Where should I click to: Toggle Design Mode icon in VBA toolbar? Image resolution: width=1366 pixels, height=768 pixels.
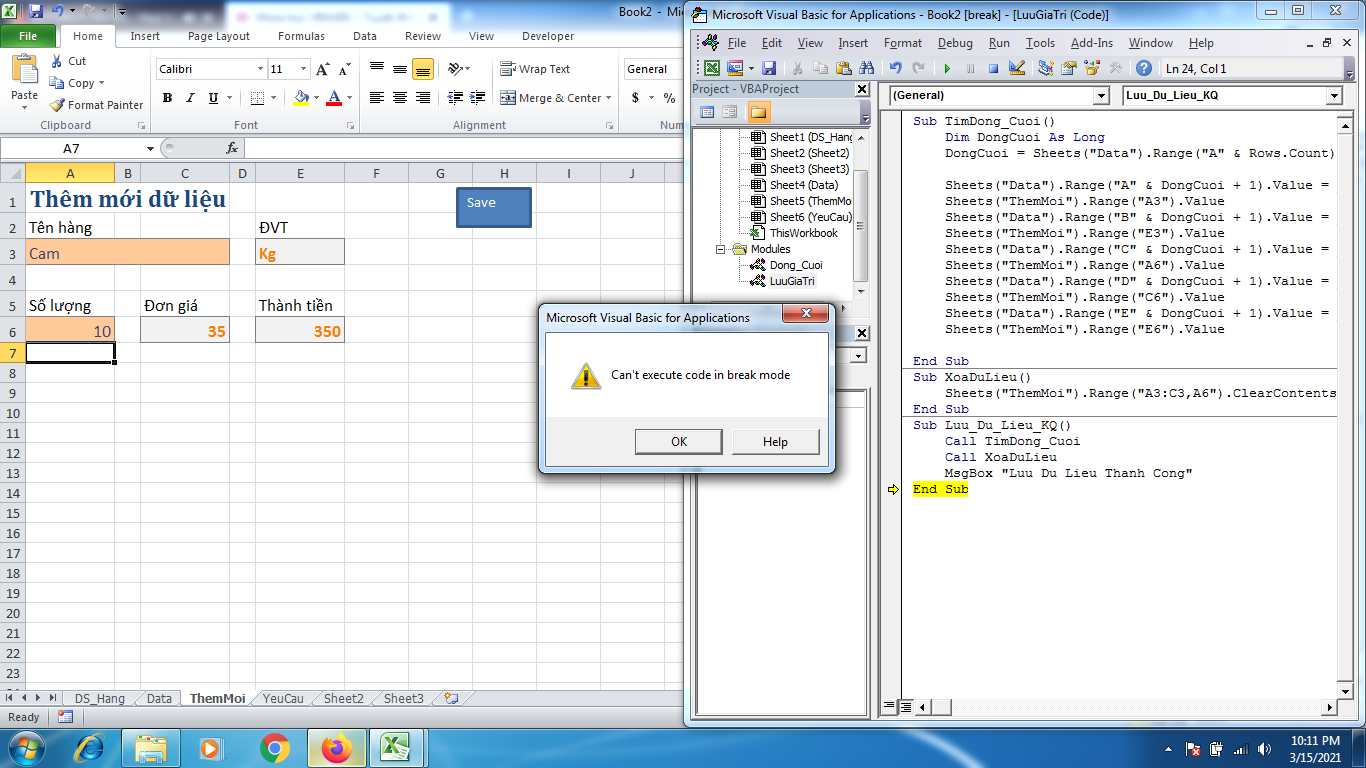[x=1017, y=68]
